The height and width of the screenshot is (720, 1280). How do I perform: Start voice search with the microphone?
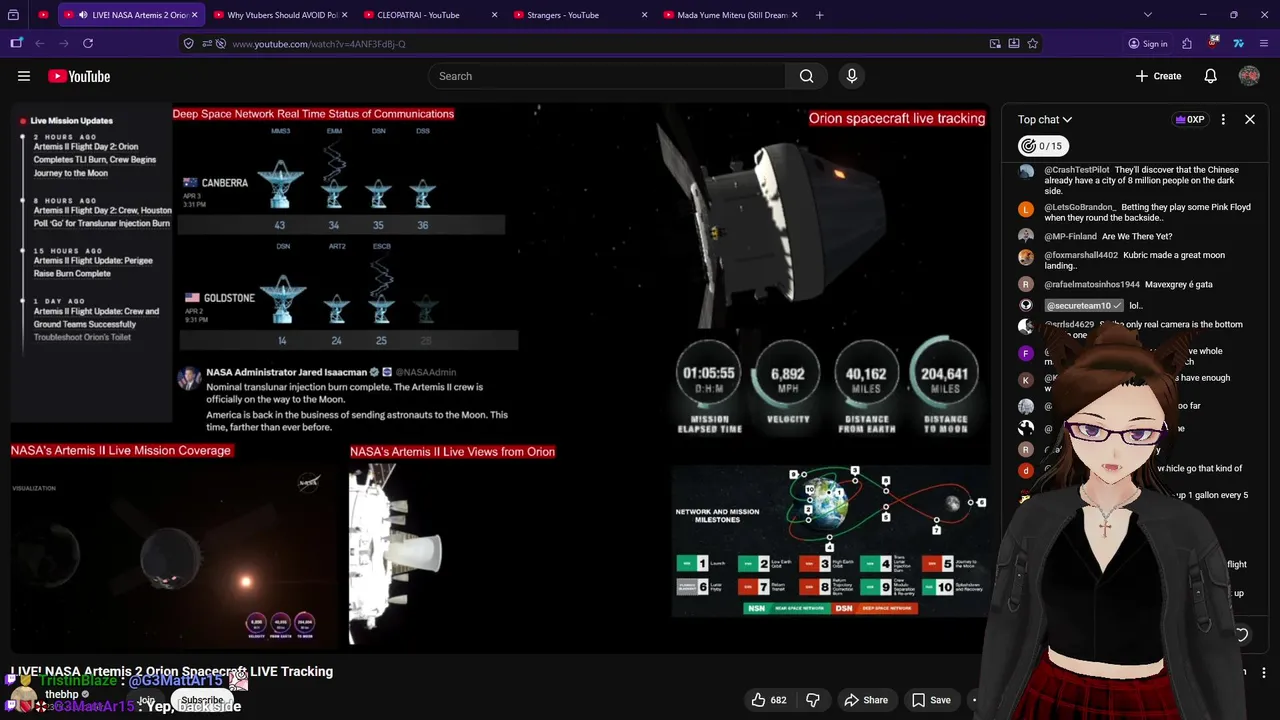coord(852,76)
